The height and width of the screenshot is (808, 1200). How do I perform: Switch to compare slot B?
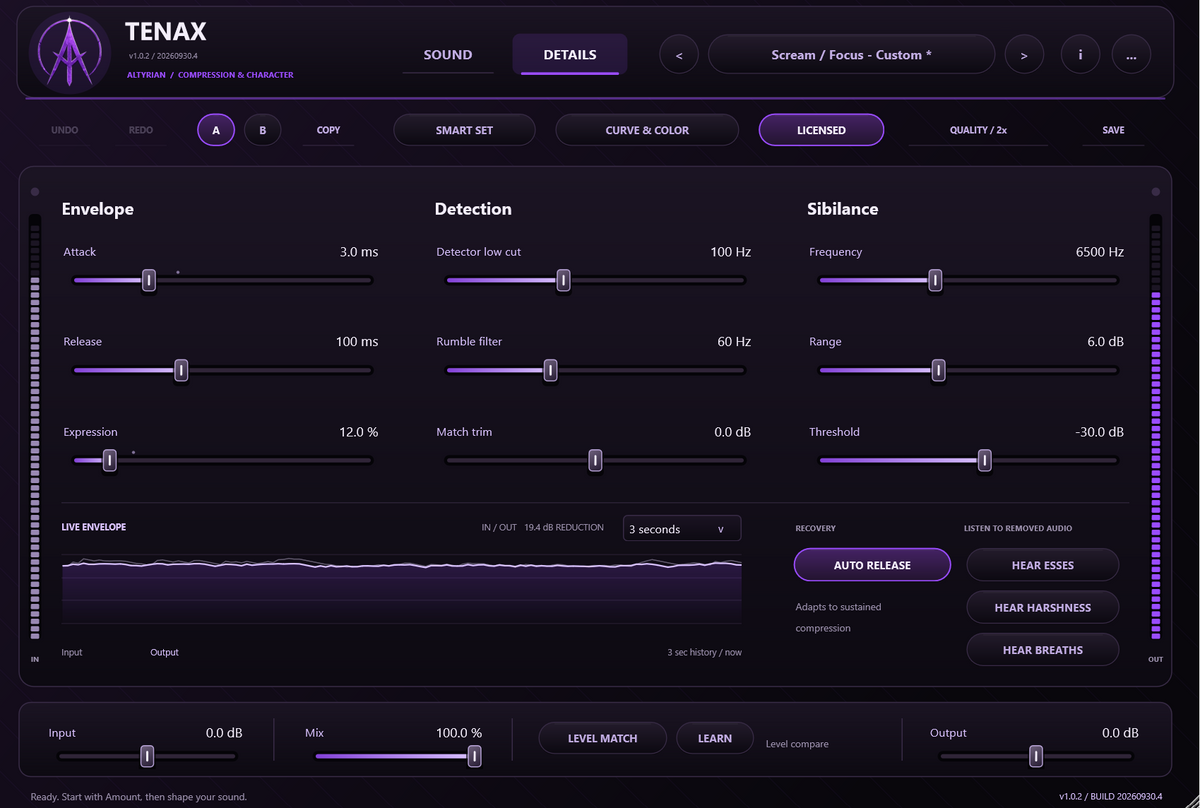pos(263,130)
